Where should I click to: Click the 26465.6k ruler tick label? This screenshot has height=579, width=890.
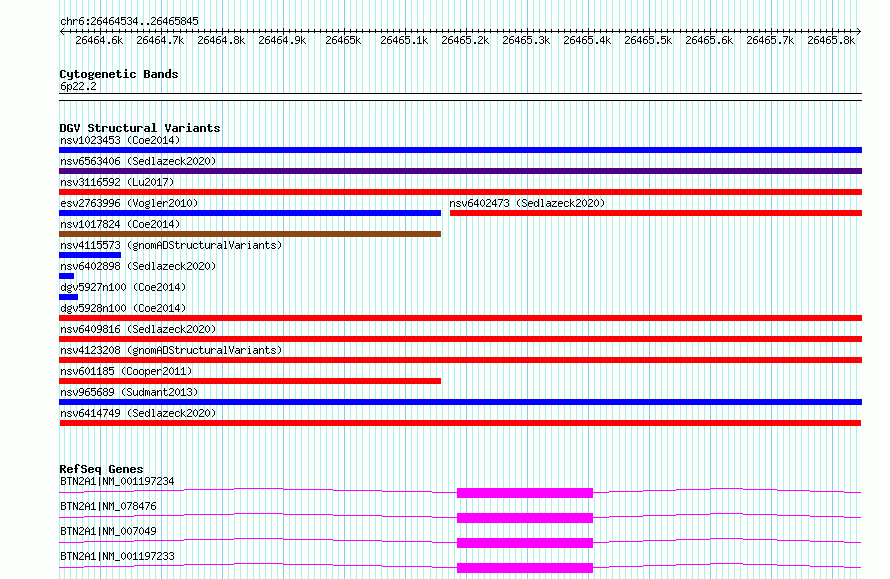pos(710,40)
